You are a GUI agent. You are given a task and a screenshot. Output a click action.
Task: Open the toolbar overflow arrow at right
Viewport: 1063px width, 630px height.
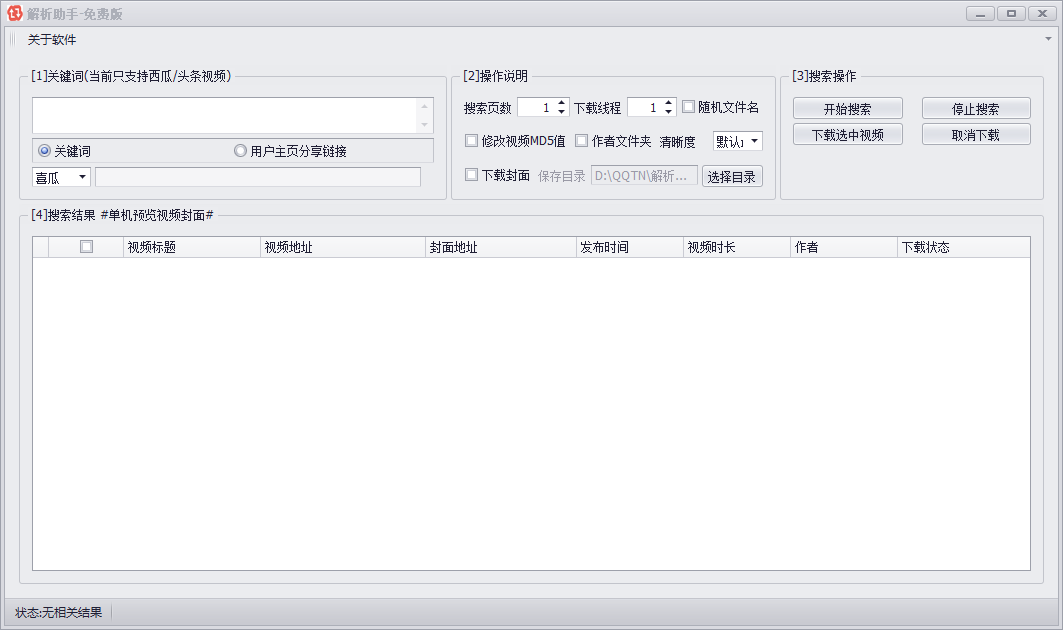1048,39
